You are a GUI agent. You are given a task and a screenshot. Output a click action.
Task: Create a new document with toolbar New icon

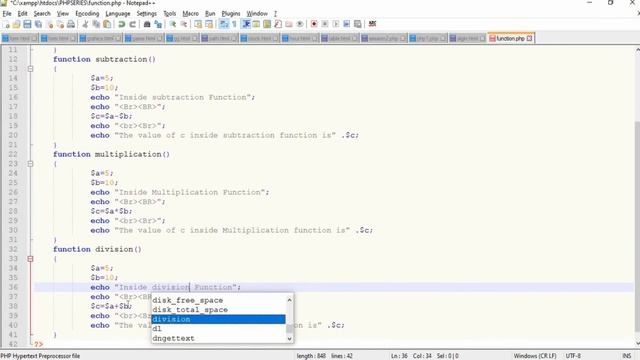click(6, 24)
